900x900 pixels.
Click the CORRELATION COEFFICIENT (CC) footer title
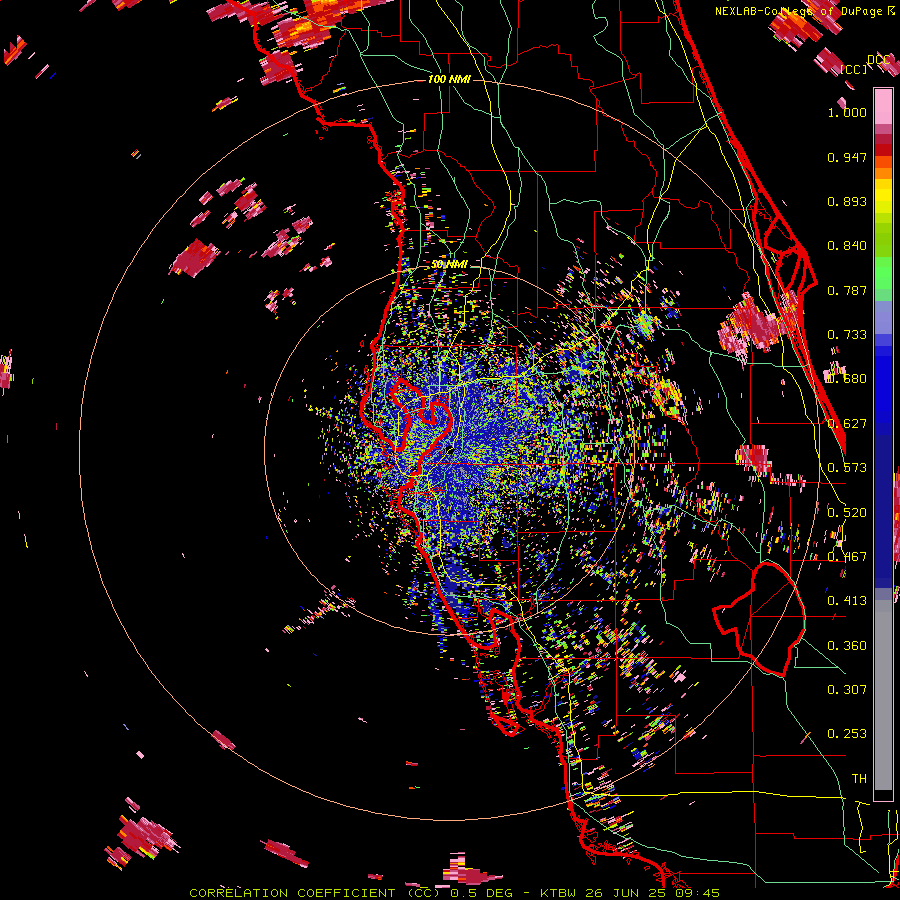315,893
